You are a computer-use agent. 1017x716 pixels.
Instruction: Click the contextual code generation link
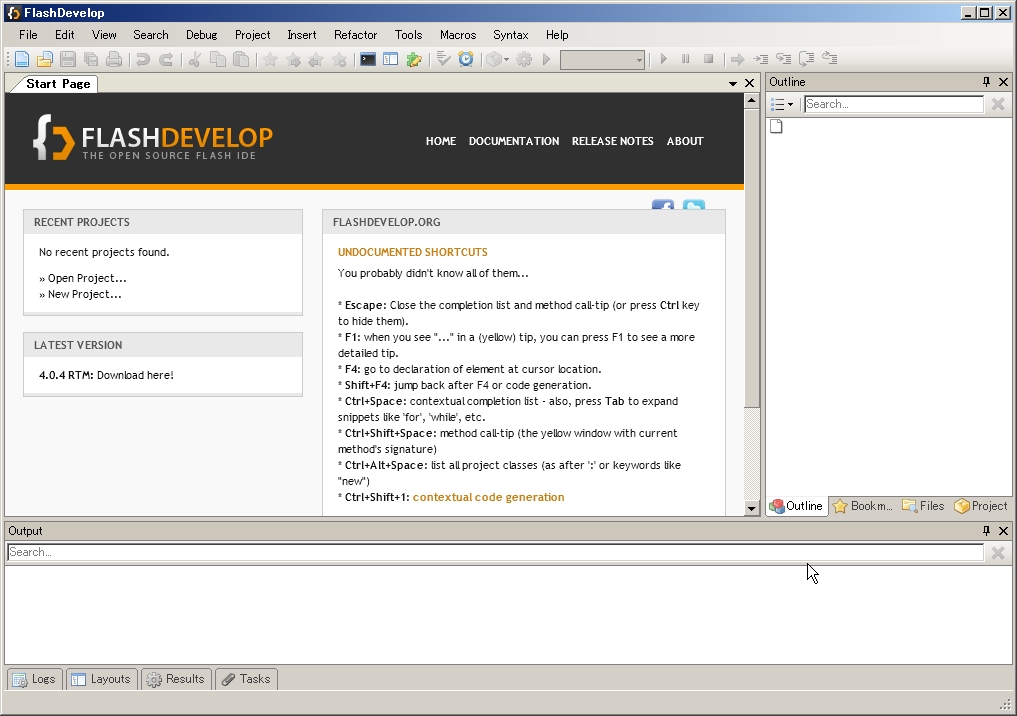(x=488, y=497)
